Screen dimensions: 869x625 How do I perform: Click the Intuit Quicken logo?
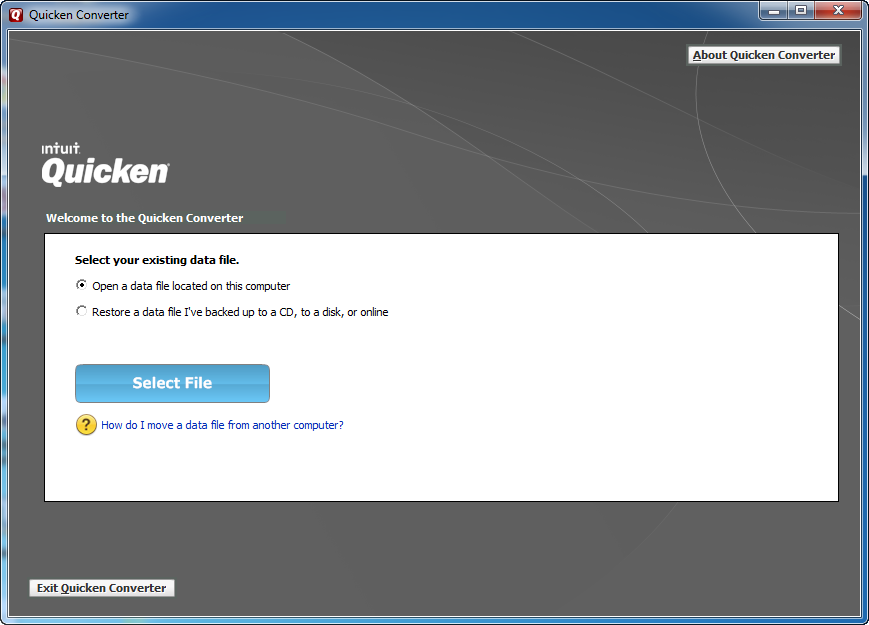coord(105,165)
